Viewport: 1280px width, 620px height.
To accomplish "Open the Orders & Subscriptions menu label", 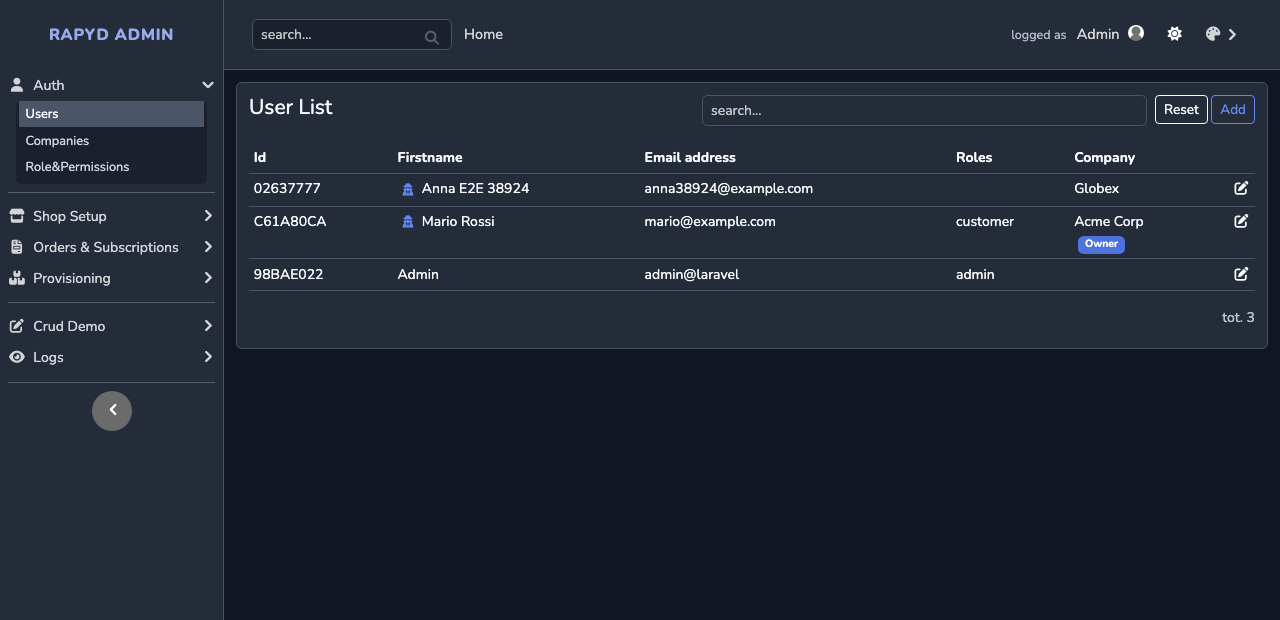I will (106, 247).
